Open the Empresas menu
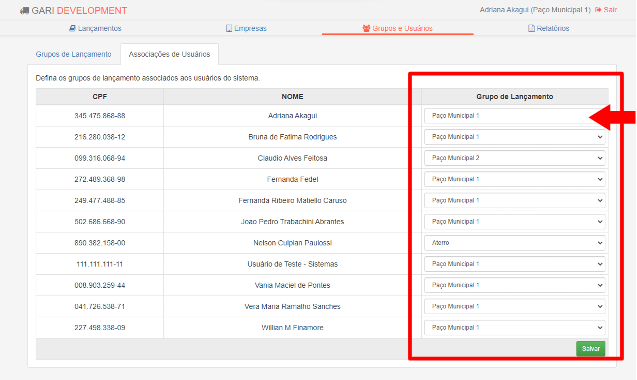Viewport: 637px width, 380px height. point(246,28)
